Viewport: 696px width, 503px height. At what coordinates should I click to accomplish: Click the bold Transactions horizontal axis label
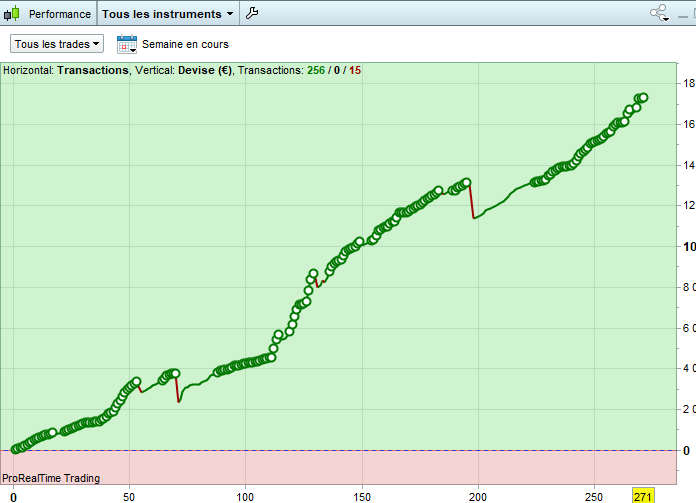point(93,70)
